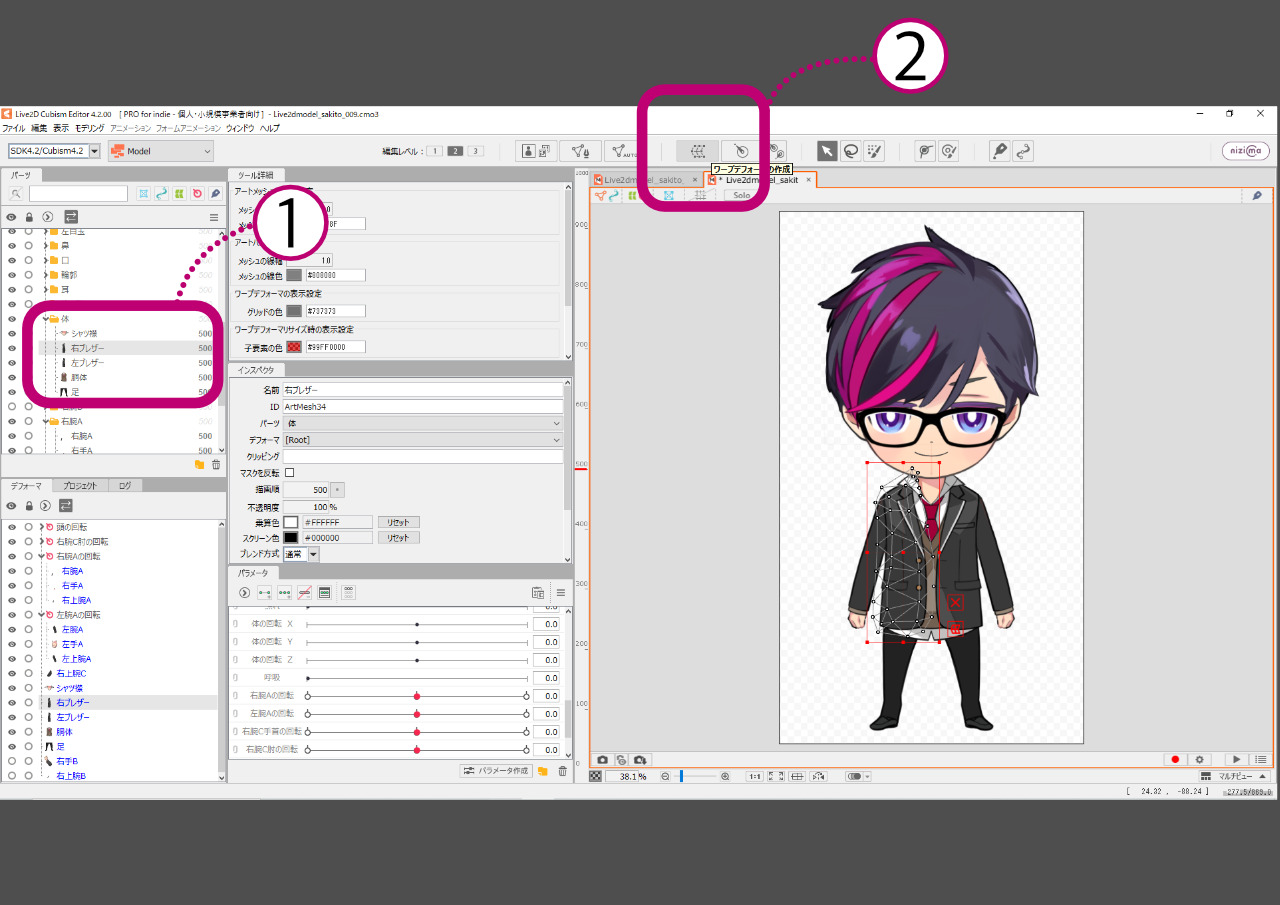The height and width of the screenshot is (905, 1280).
Task: Click the parts search input field
Action: [x=78, y=193]
